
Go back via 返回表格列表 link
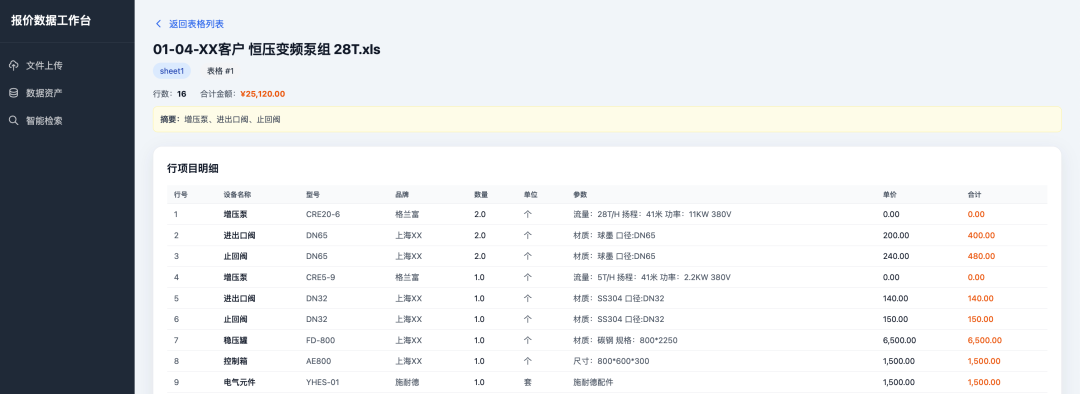(x=196, y=24)
